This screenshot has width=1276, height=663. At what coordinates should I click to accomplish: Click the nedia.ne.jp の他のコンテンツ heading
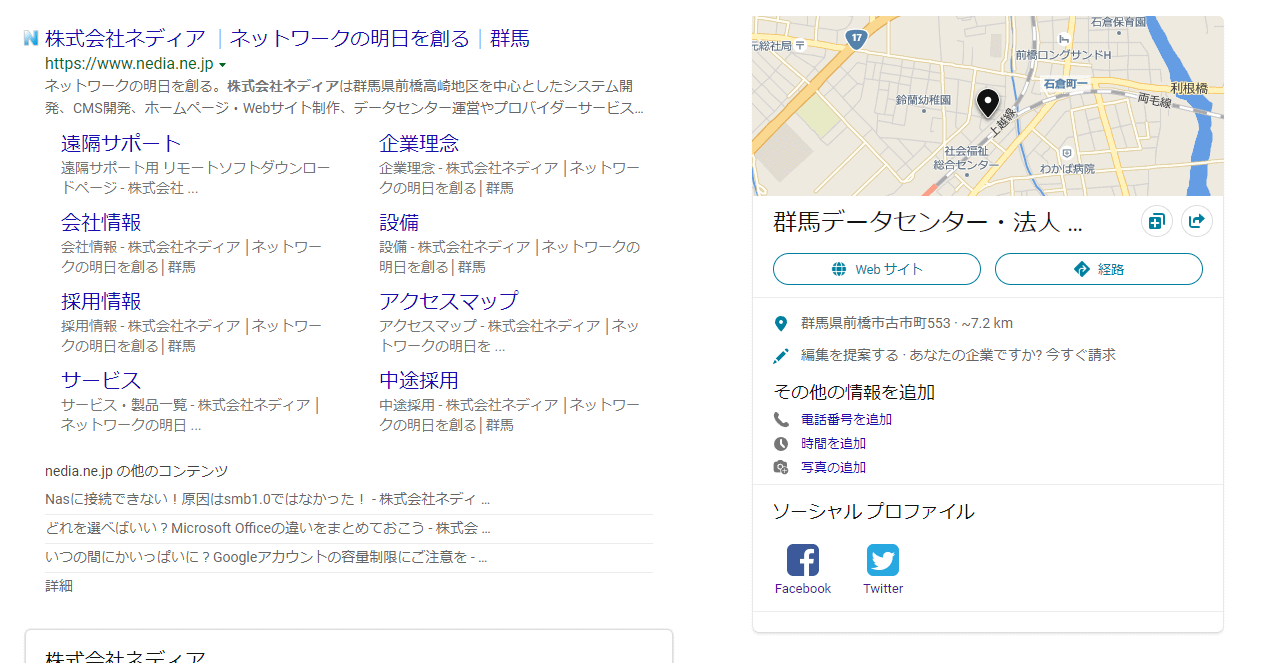coord(137,471)
